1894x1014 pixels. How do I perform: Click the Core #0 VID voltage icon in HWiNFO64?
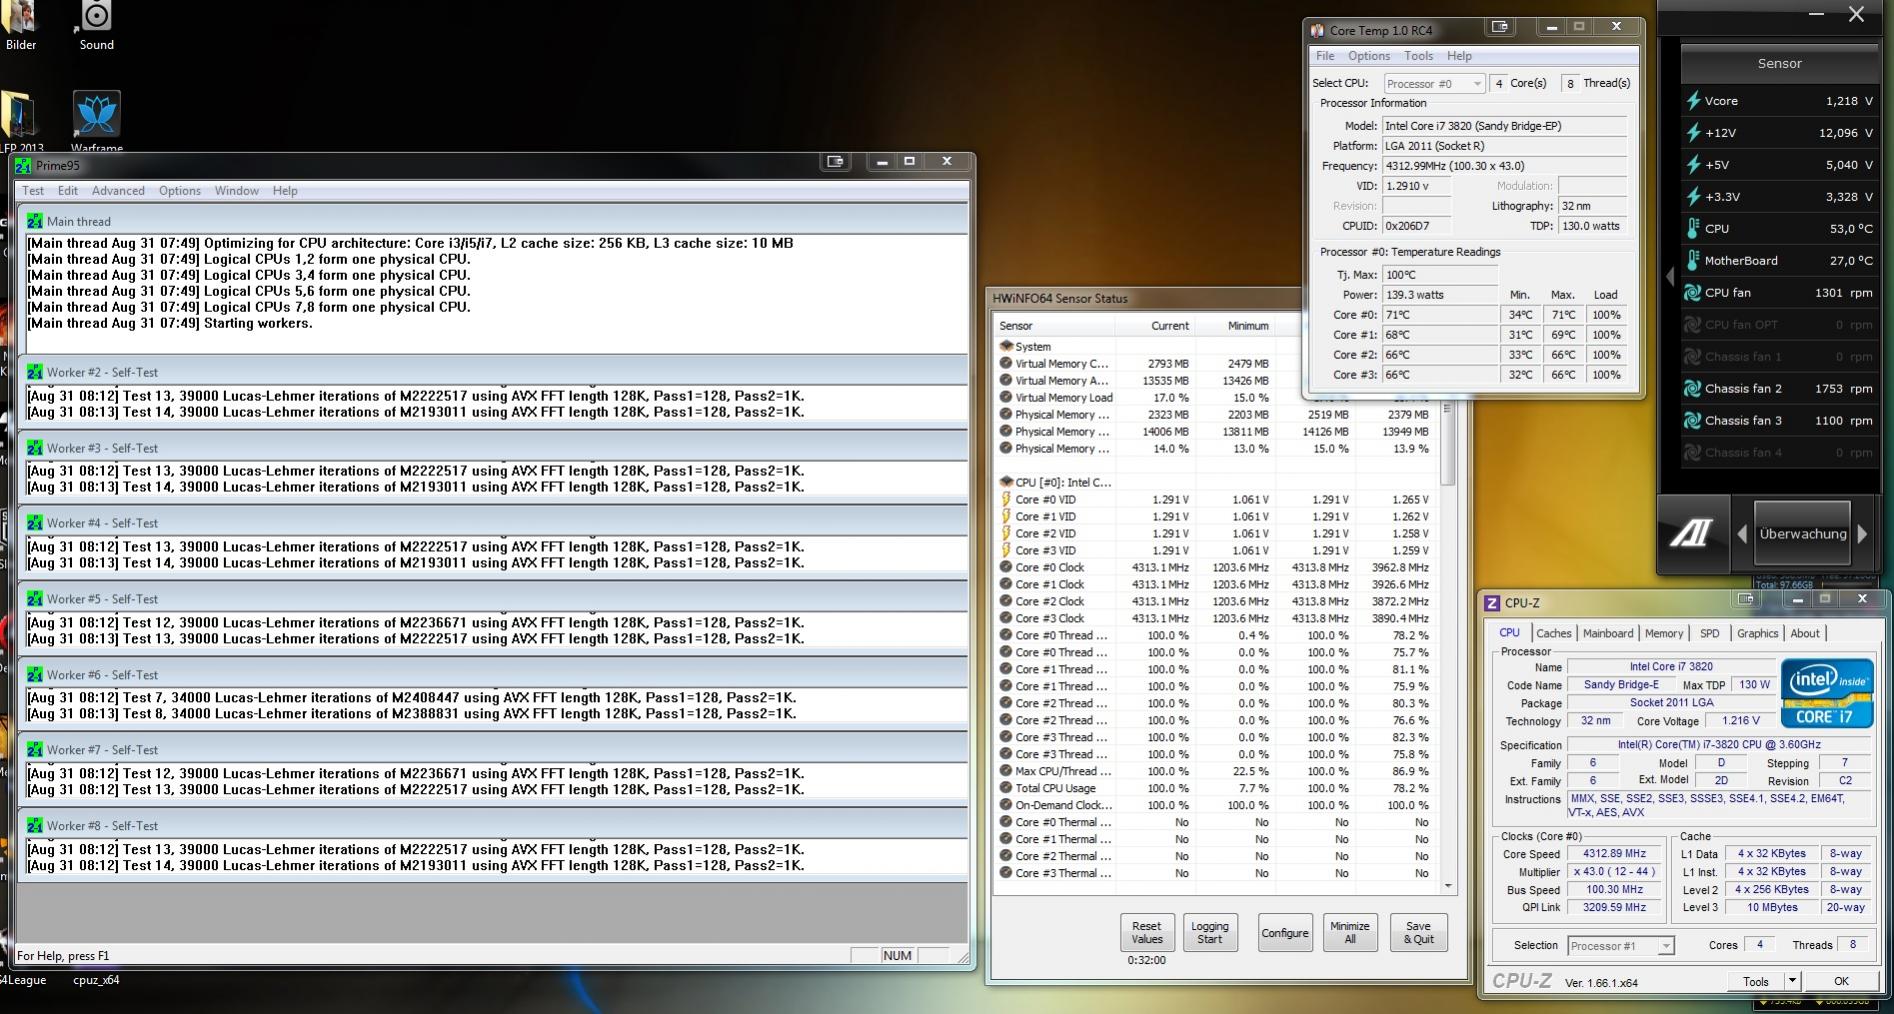pyautogui.click(x=1006, y=499)
